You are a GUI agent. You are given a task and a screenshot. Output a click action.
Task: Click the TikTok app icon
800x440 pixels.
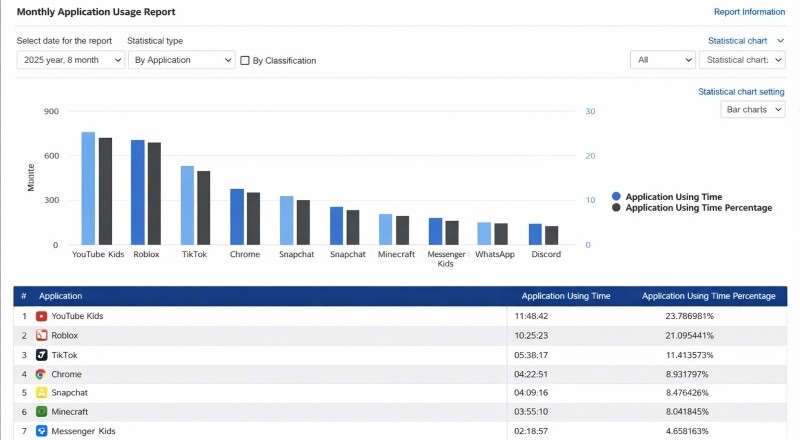coord(41,355)
